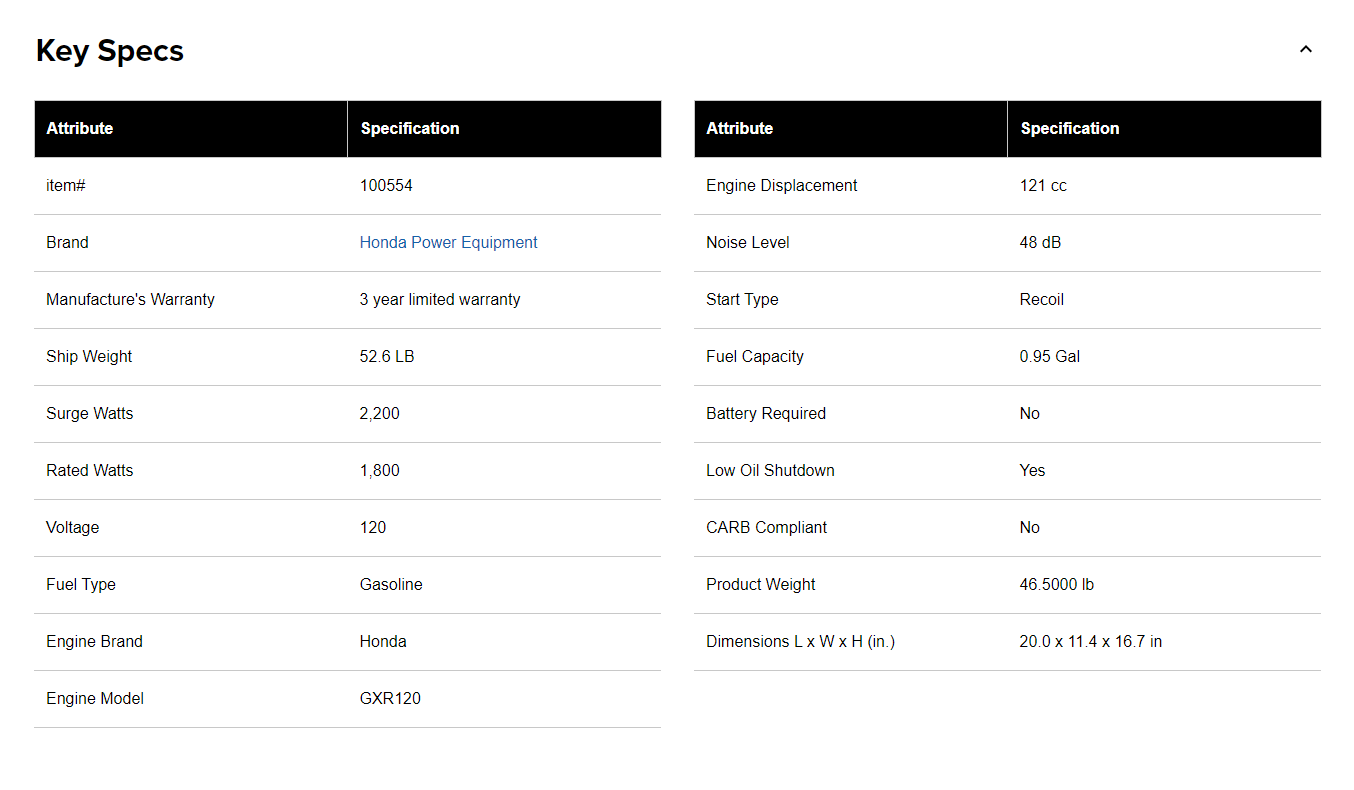Click the Key Specs heading
The image size is (1354, 790).
[x=110, y=51]
